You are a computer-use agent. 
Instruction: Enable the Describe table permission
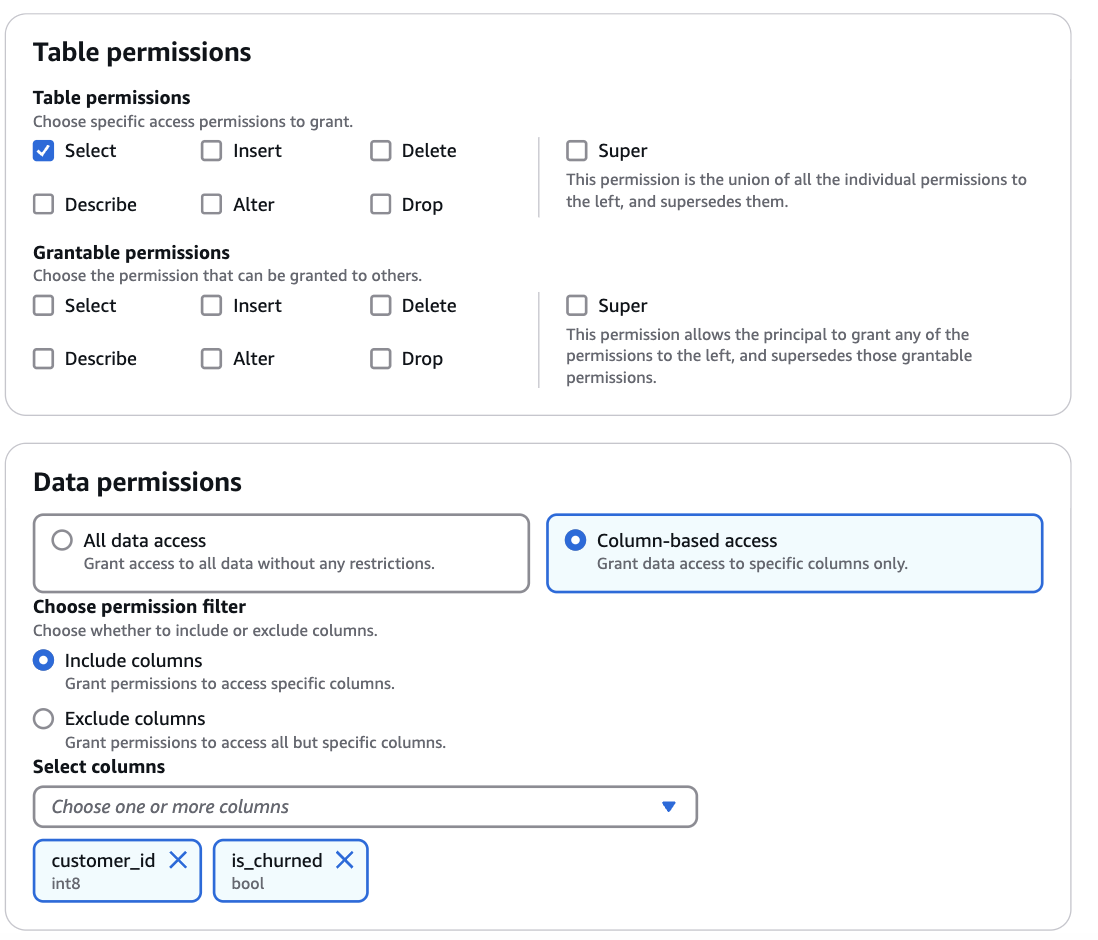tap(44, 204)
